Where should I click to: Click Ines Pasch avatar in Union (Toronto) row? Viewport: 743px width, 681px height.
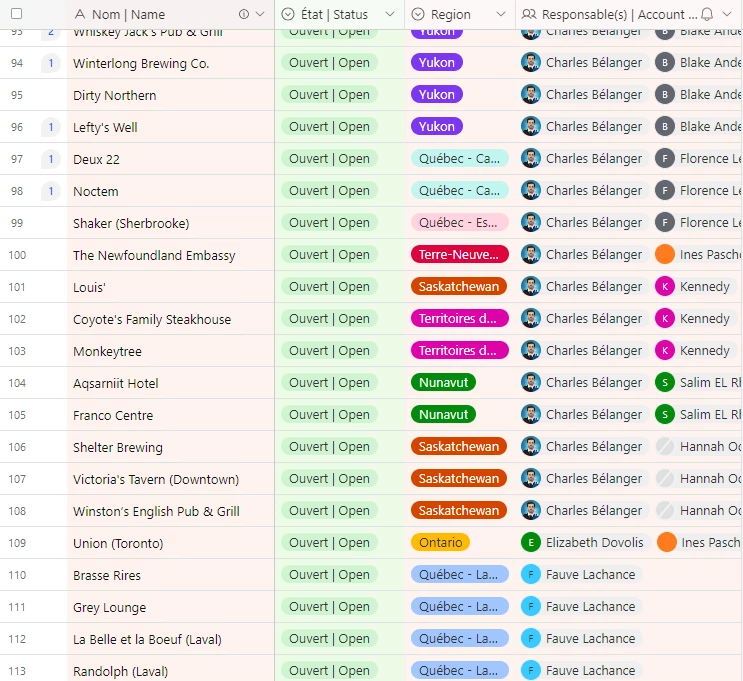[x=667, y=542]
